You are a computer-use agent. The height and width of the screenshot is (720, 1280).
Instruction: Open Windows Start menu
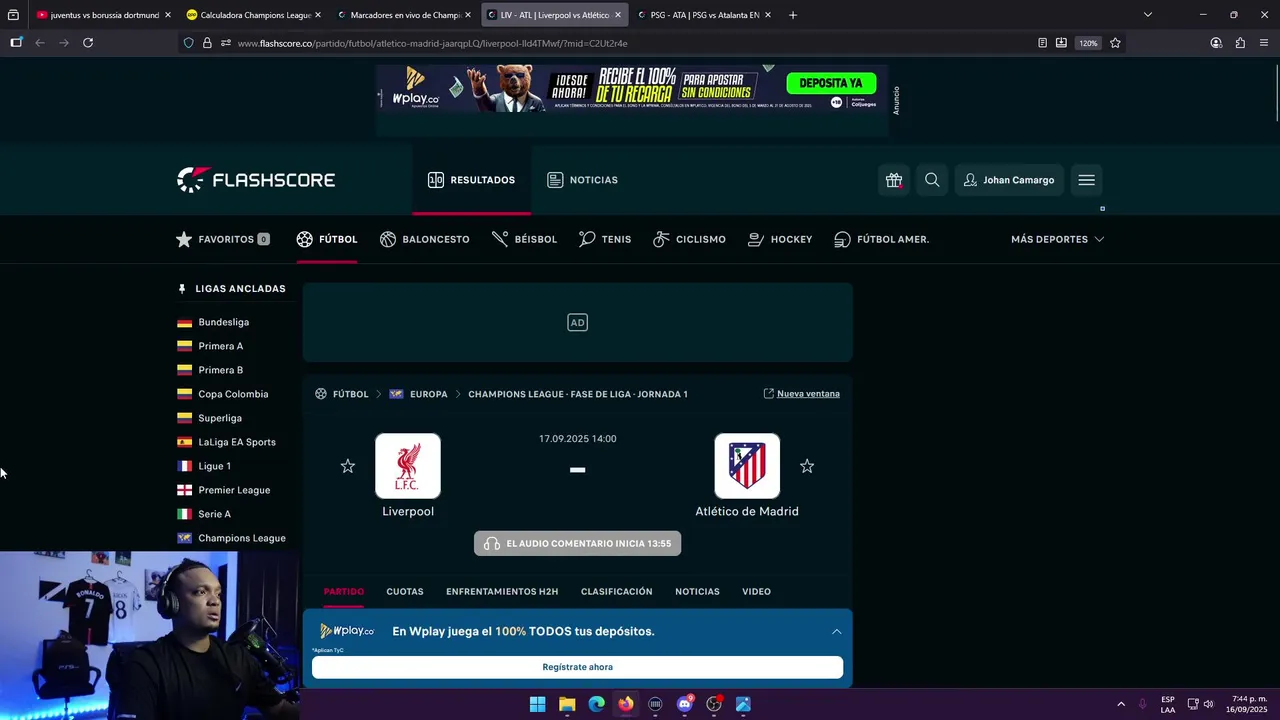click(x=537, y=704)
